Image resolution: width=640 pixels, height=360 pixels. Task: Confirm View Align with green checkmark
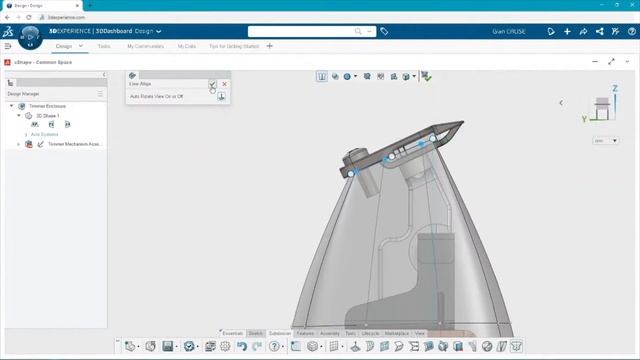tap(212, 84)
